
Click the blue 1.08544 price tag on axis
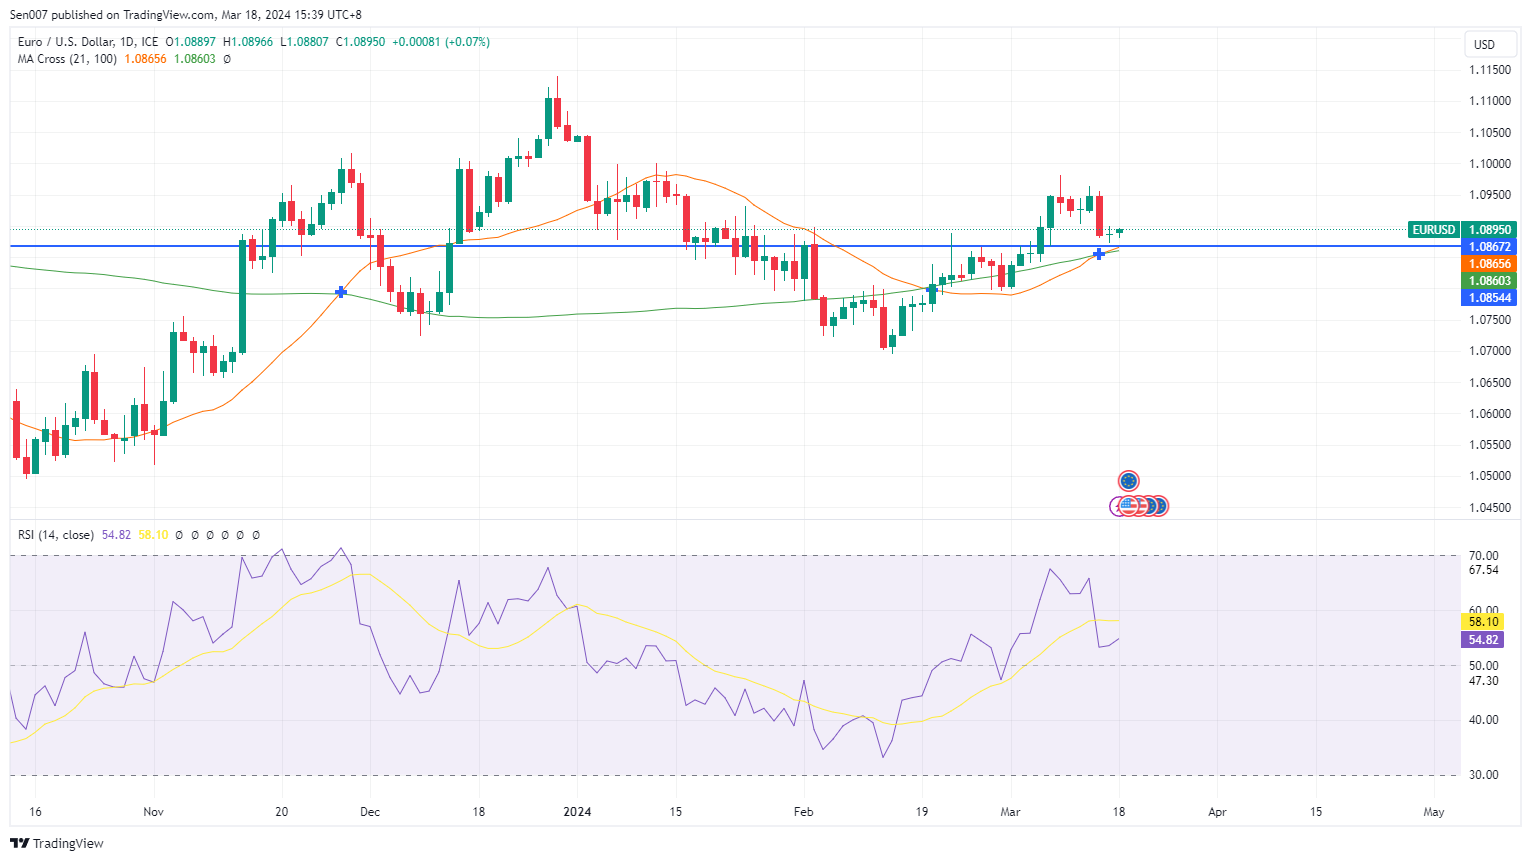1490,298
